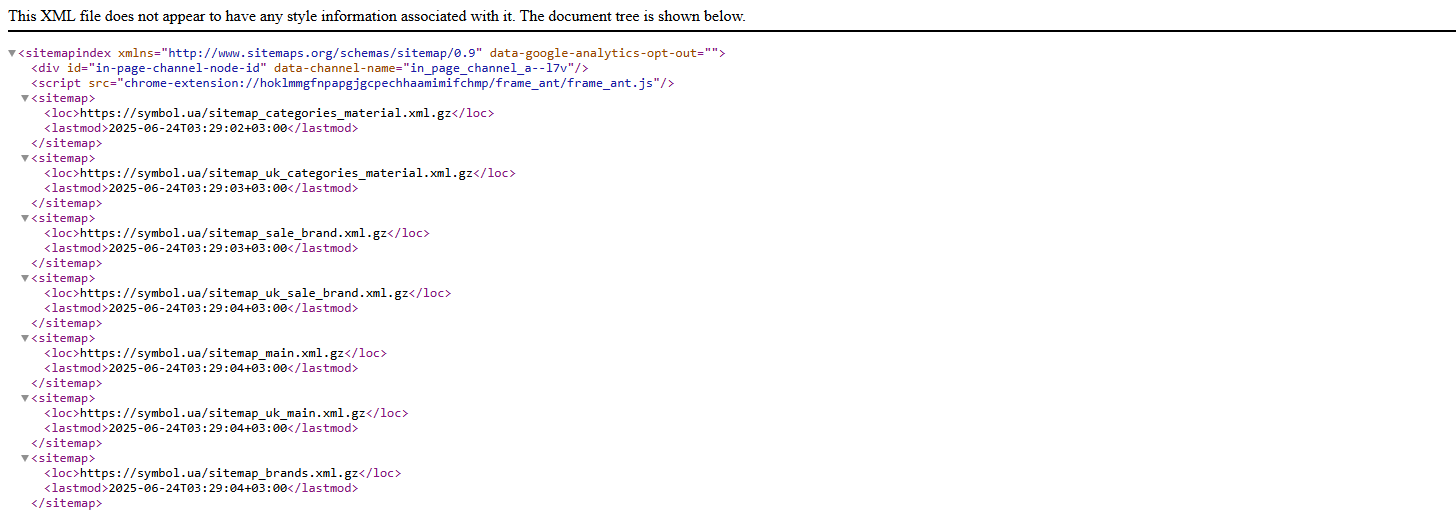Viewport: 1456px width, 512px height.
Task: Click the URL https://symbol.ua/sitemap_main.xml.gz
Action: tap(211, 353)
